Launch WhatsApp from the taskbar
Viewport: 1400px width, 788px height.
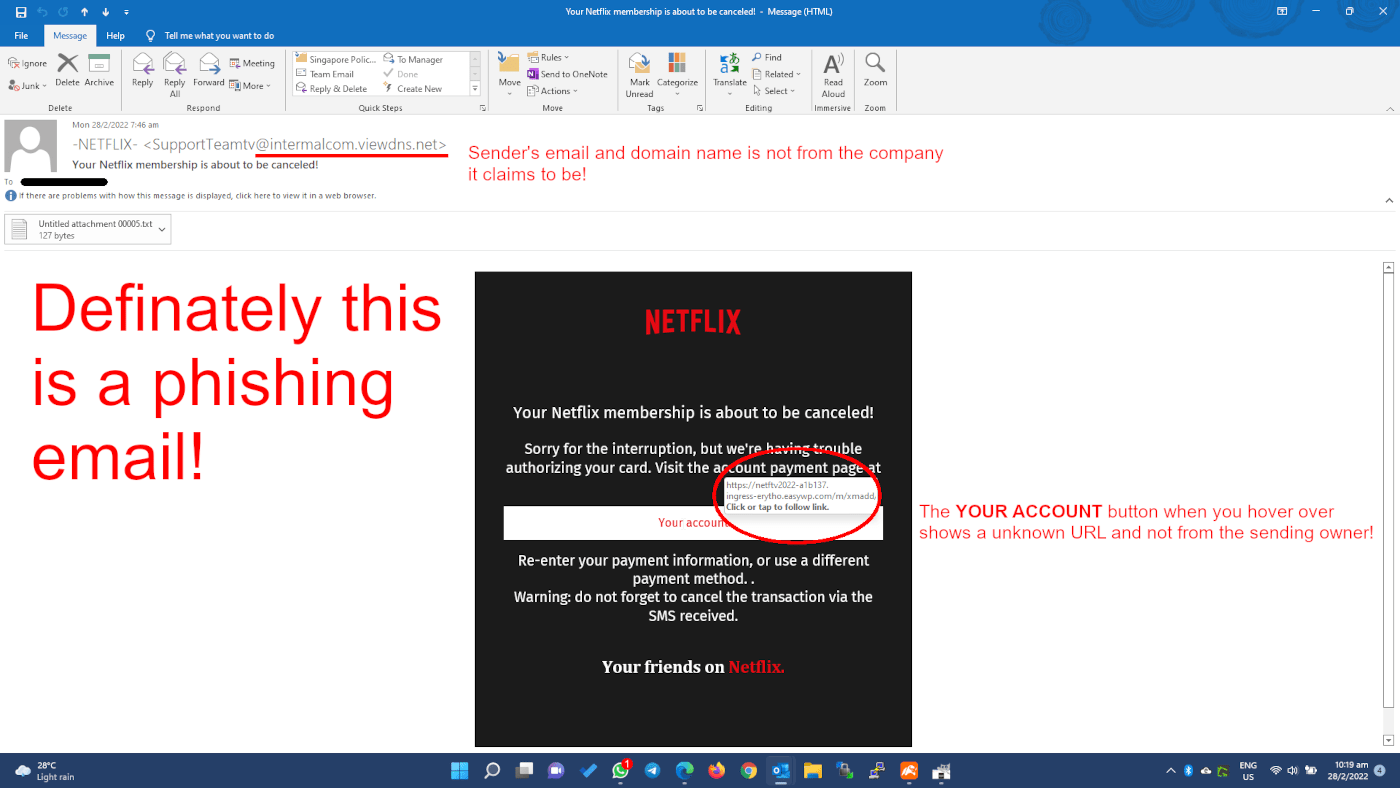click(x=621, y=771)
